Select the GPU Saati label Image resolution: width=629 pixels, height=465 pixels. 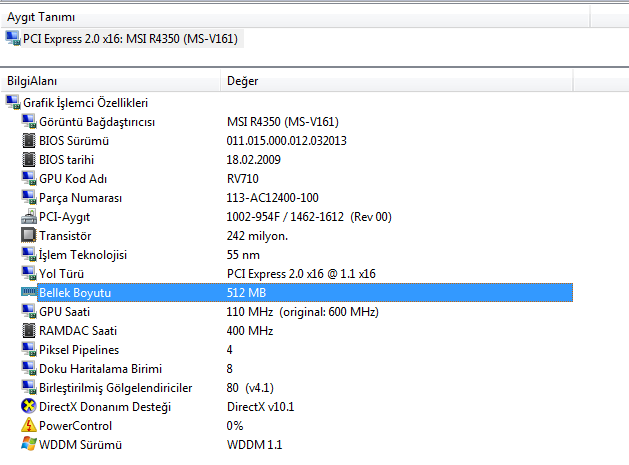[x=64, y=312]
